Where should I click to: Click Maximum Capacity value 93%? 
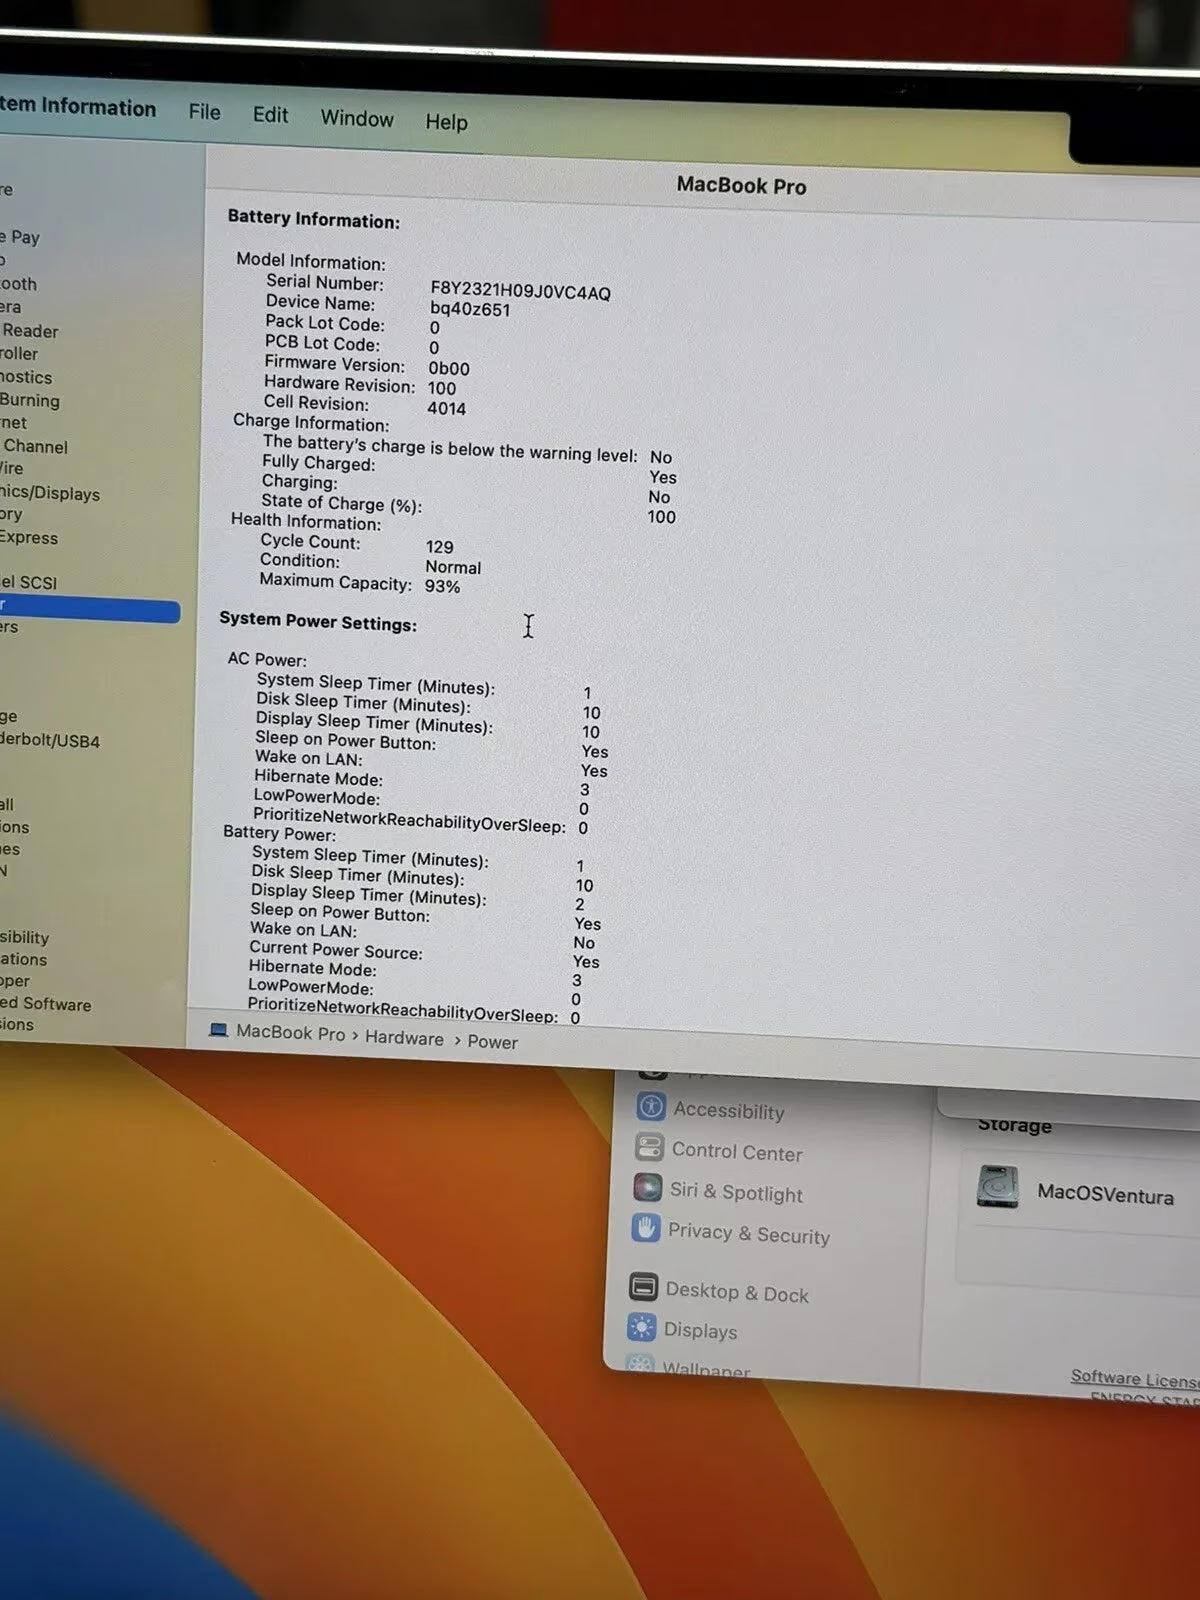click(x=442, y=586)
